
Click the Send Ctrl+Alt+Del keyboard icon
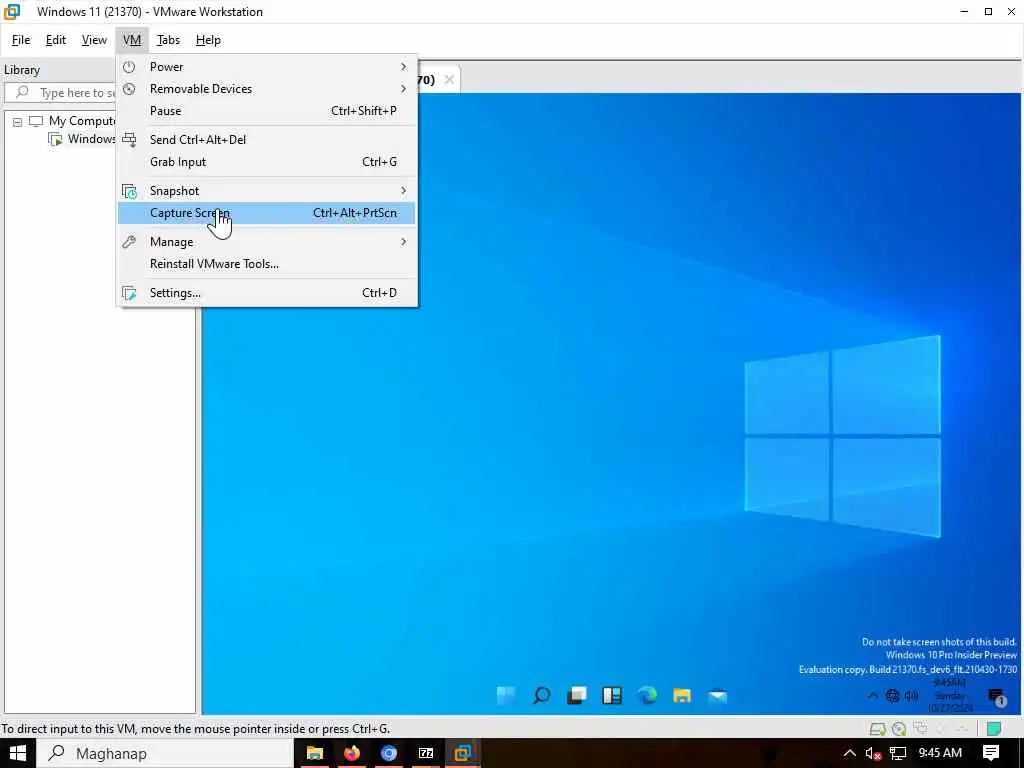(129, 140)
